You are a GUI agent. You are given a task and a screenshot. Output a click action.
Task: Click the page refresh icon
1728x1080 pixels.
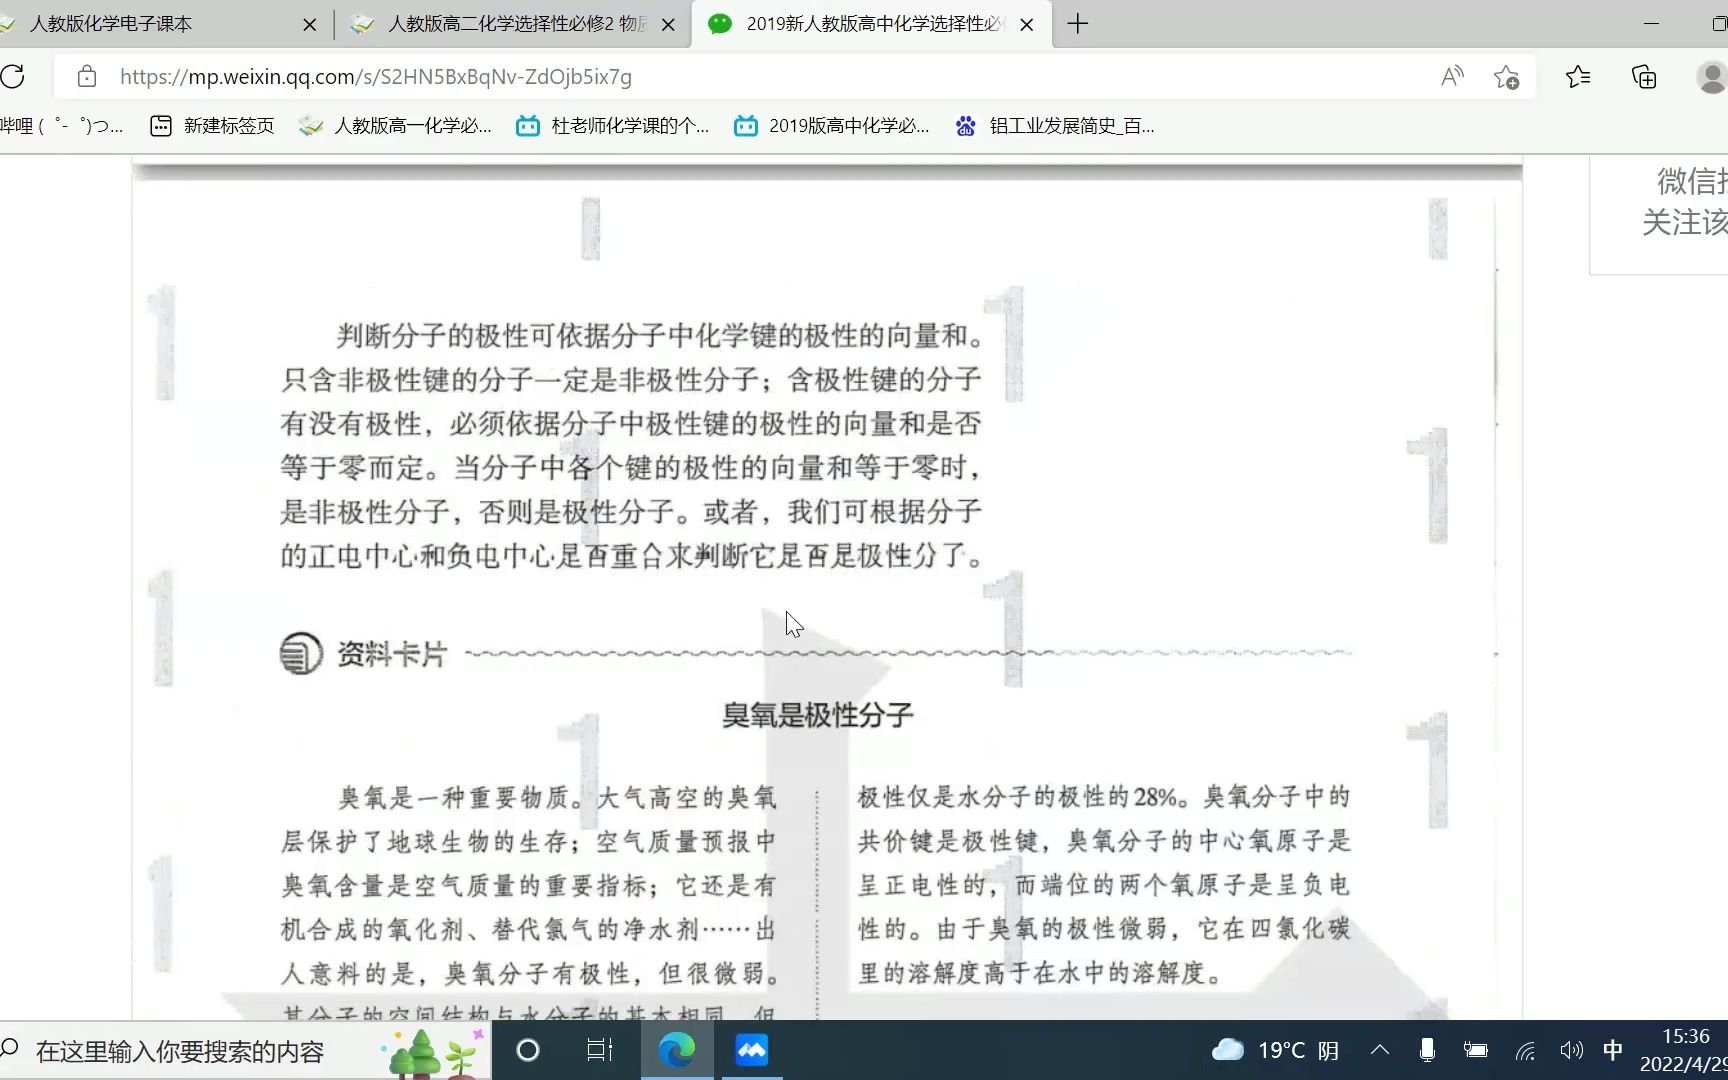[x=14, y=76]
